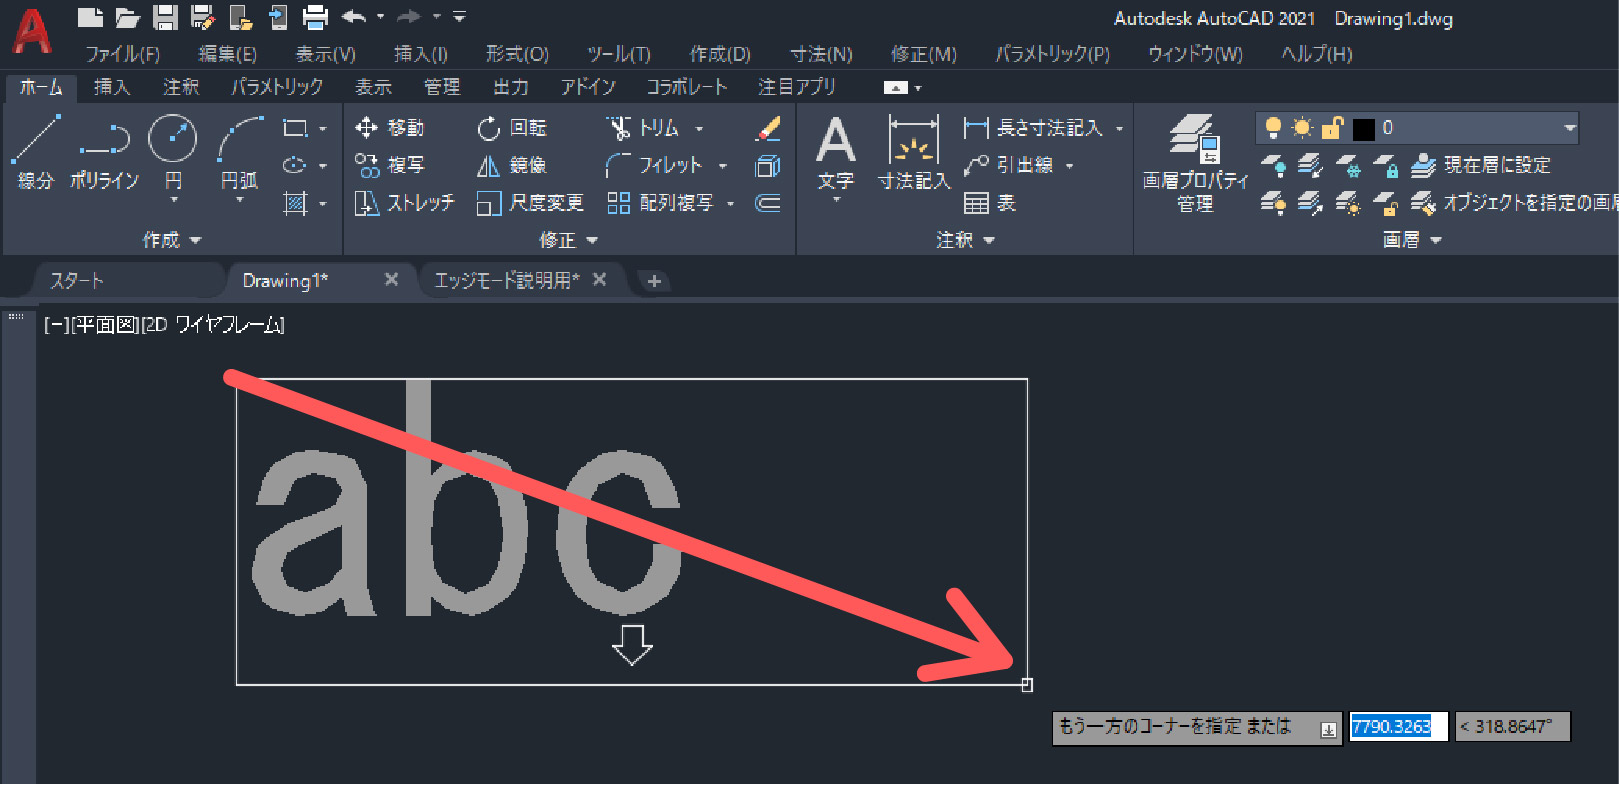Expand the 作成 panel flyout

(172, 240)
